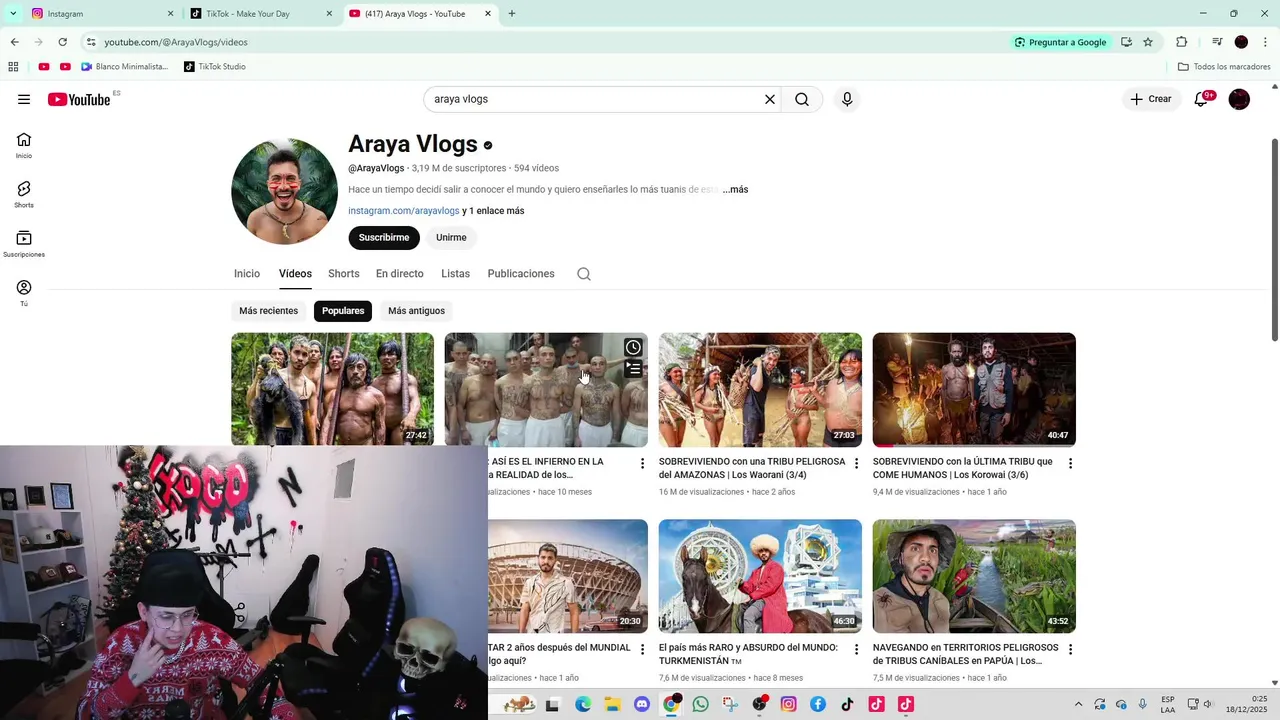Open the channel Inicio tab
This screenshot has height=720, width=1280.
[247, 274]
